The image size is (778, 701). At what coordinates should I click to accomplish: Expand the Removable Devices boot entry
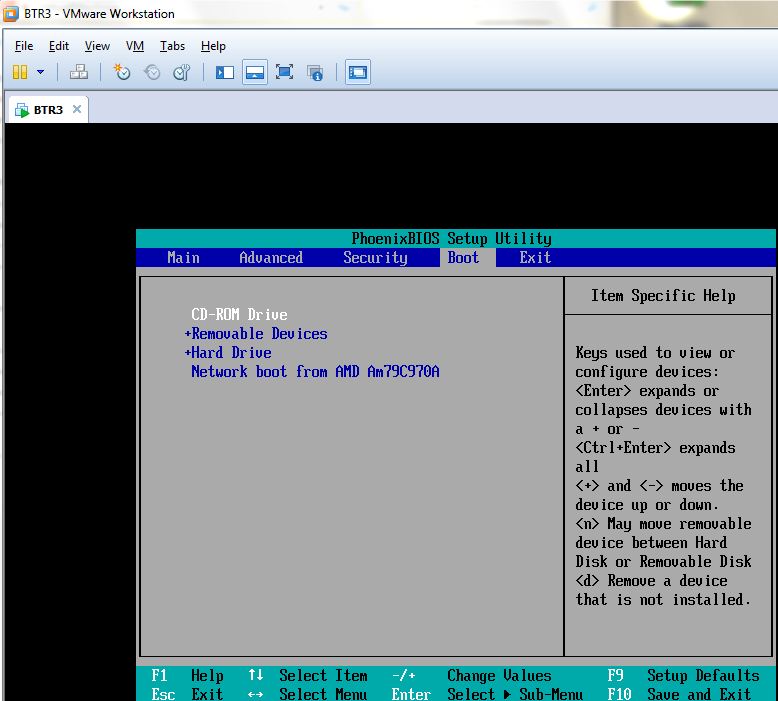click(x=256, y=333)
